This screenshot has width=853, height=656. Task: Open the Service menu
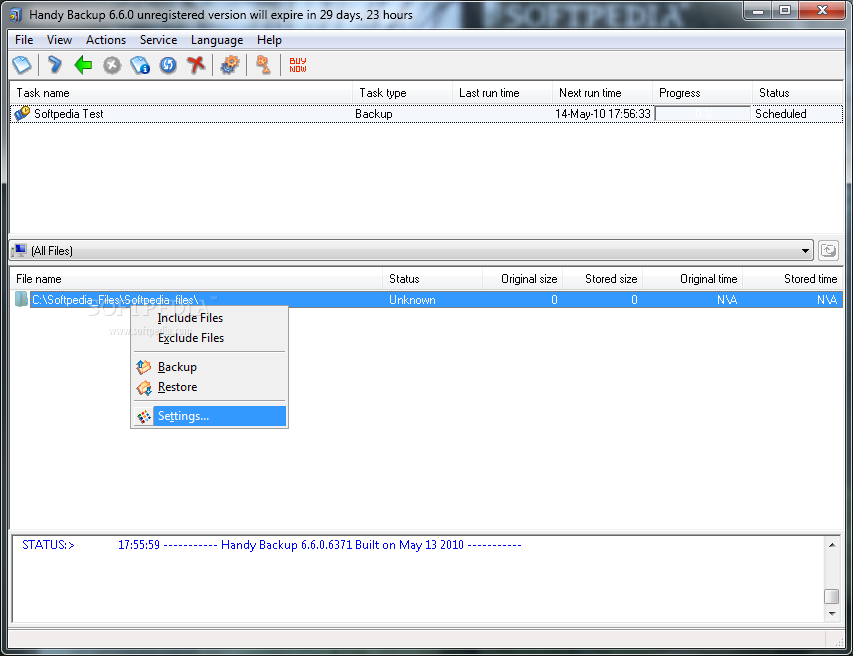pos(158,40)
